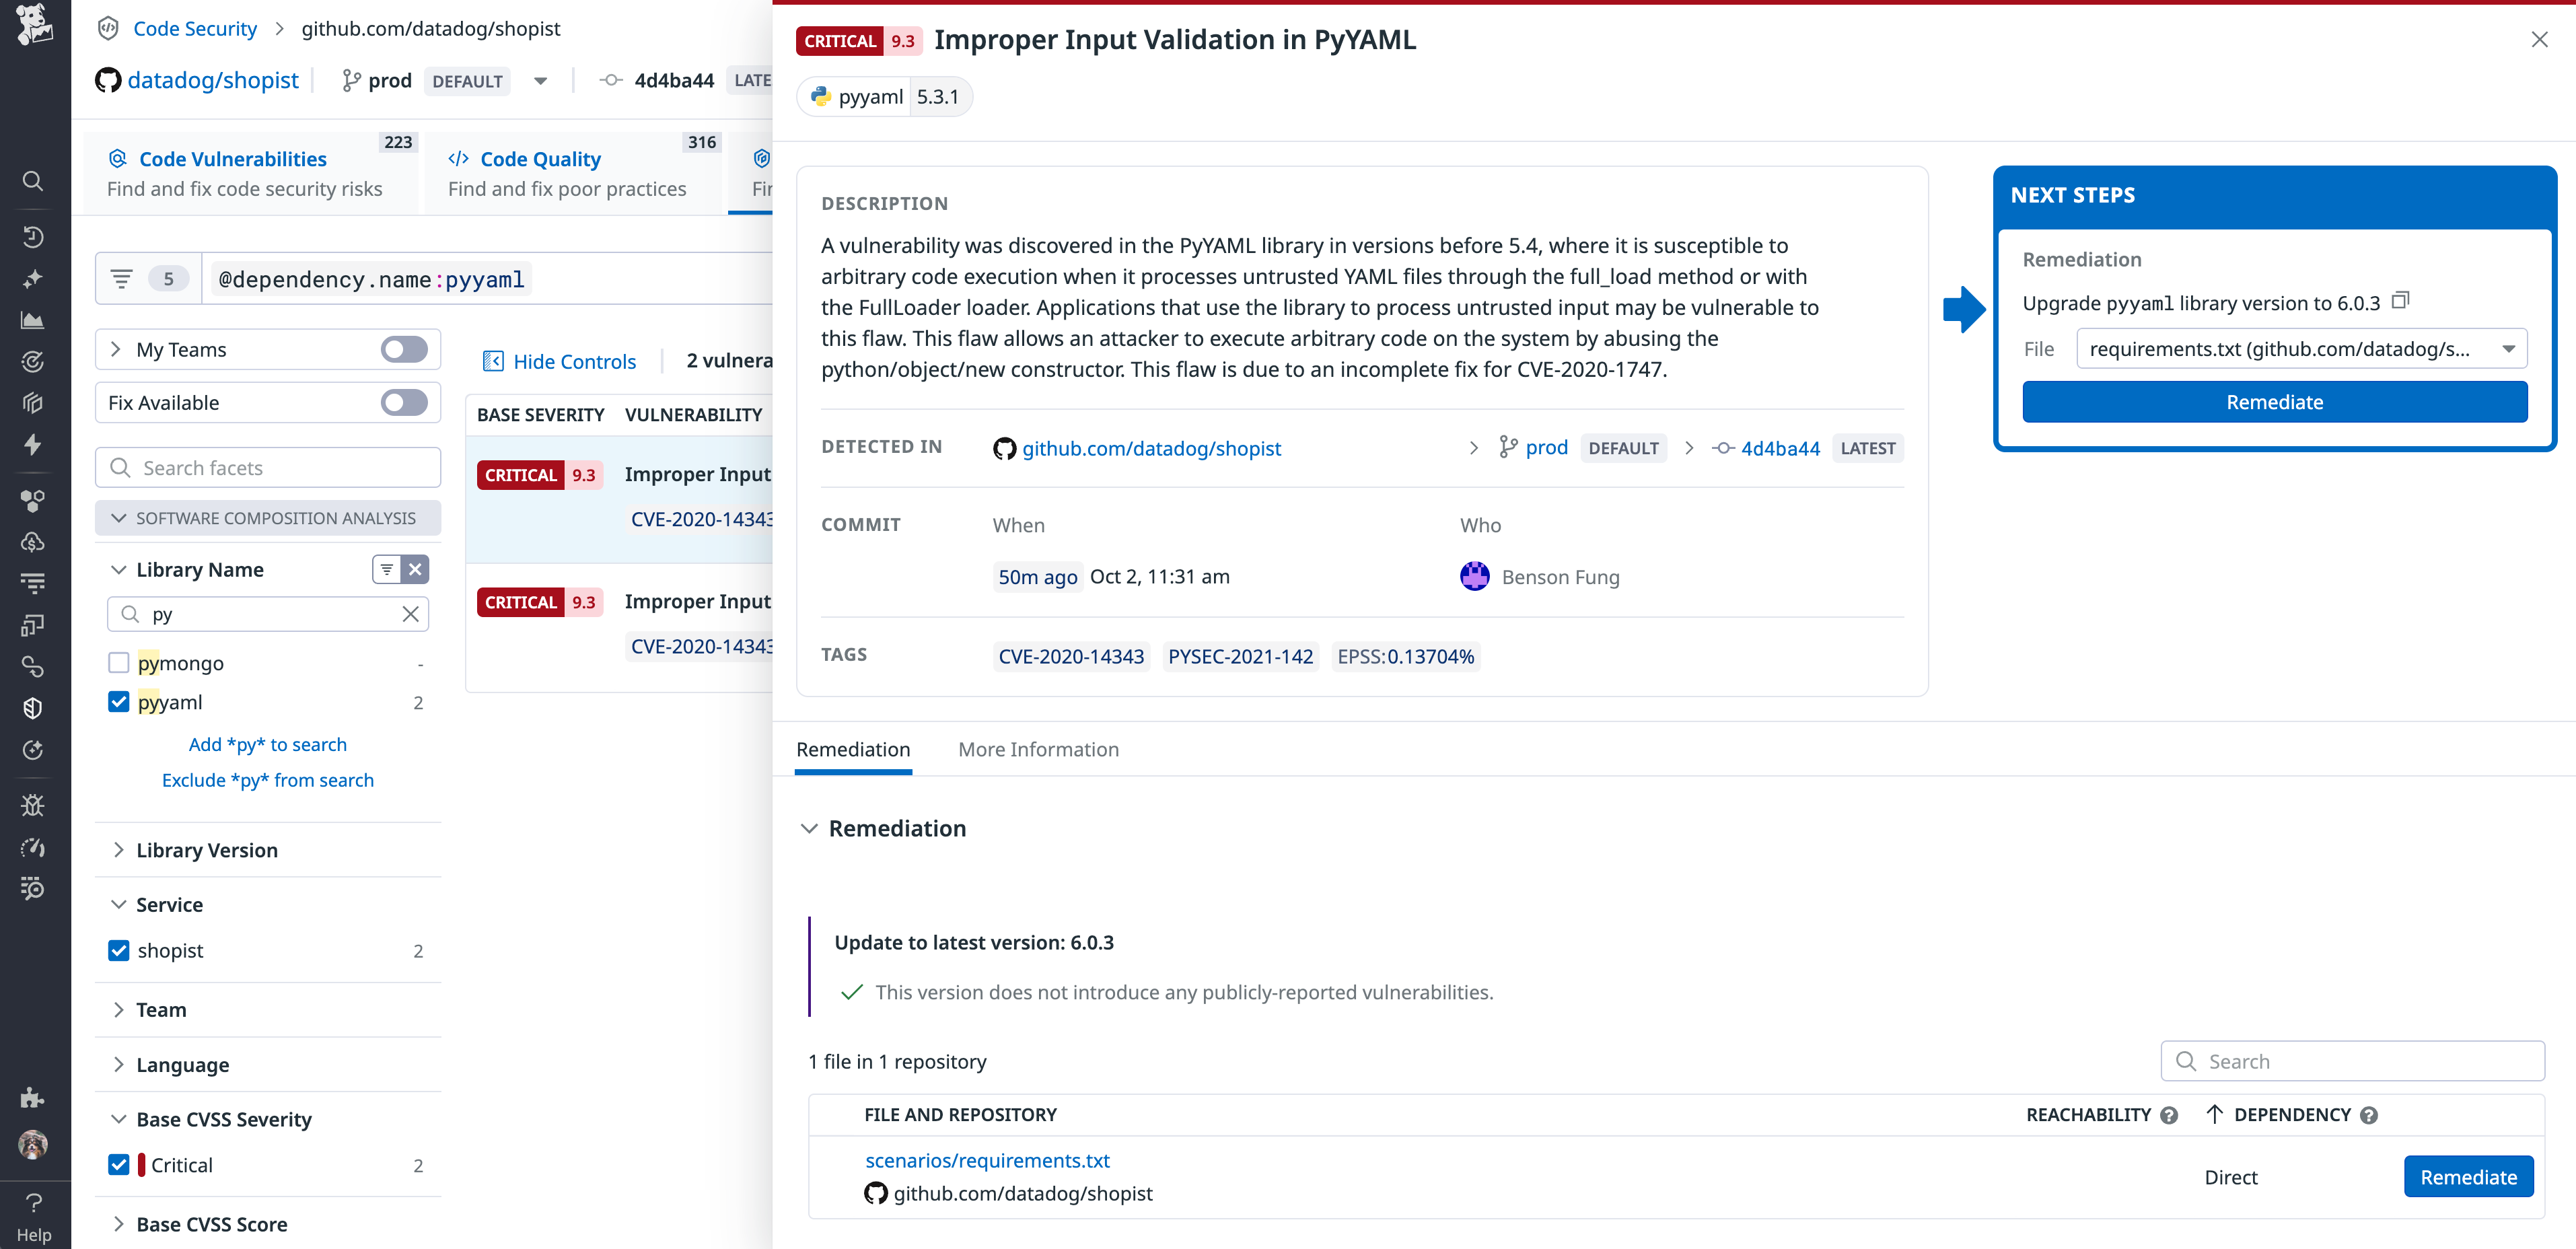The height and width of the screenshot is (1249, 2576).
Task: Click the Remediate button in Next Steps panel
Action: [2274, 401]
